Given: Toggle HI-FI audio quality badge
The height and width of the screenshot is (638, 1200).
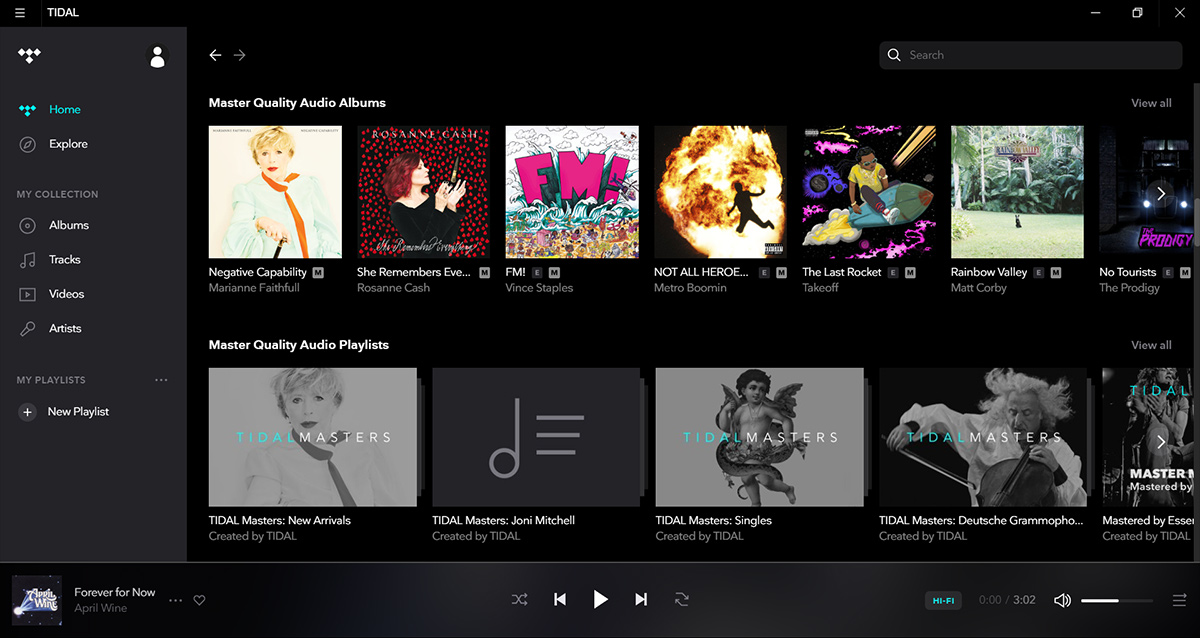Looking at the screenshot, I should tap(943, 601).
